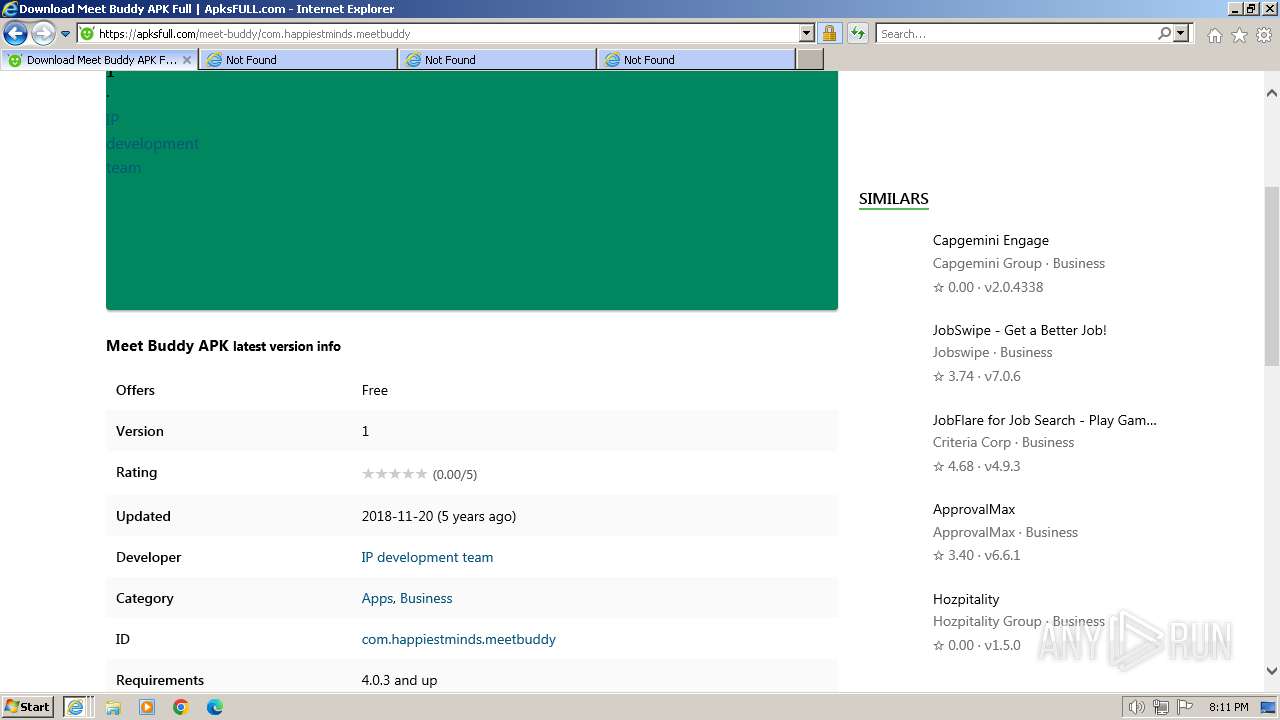
Task: Click the scrollbar down arrow
Action: click(x=1272, y=671)
